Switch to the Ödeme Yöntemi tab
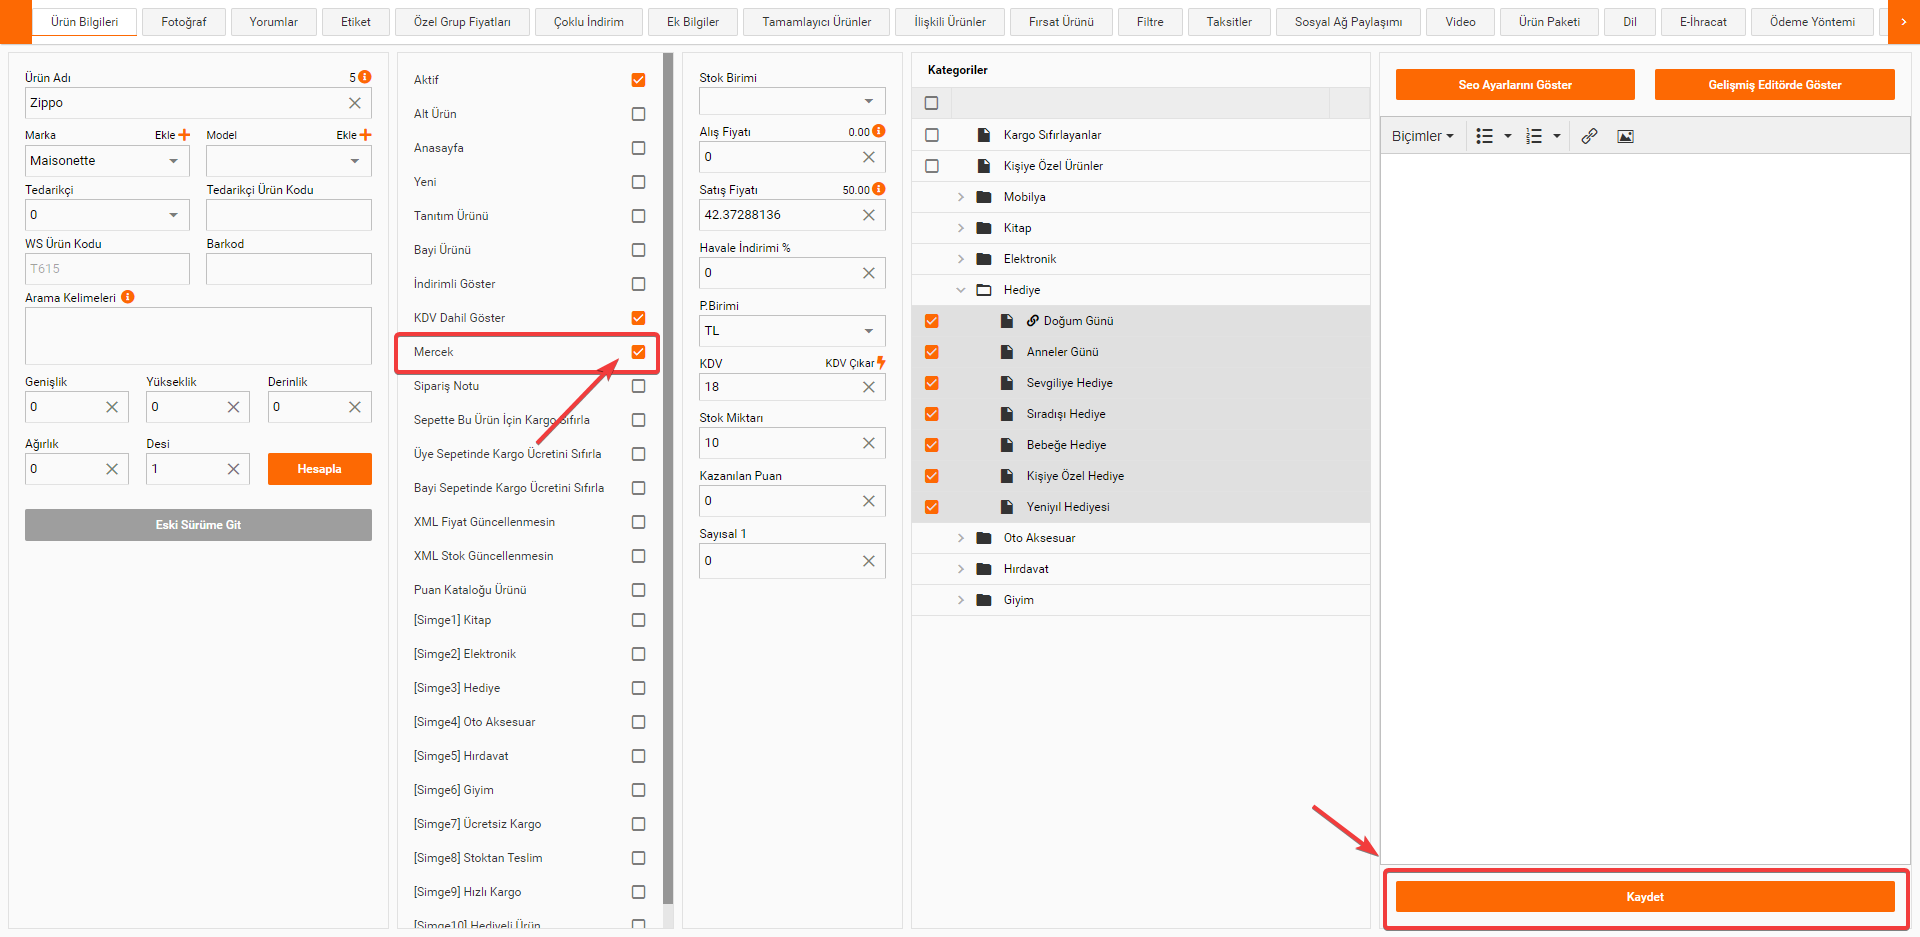The height and width of the screenshot is (937, 1920). pos(1812,22)
